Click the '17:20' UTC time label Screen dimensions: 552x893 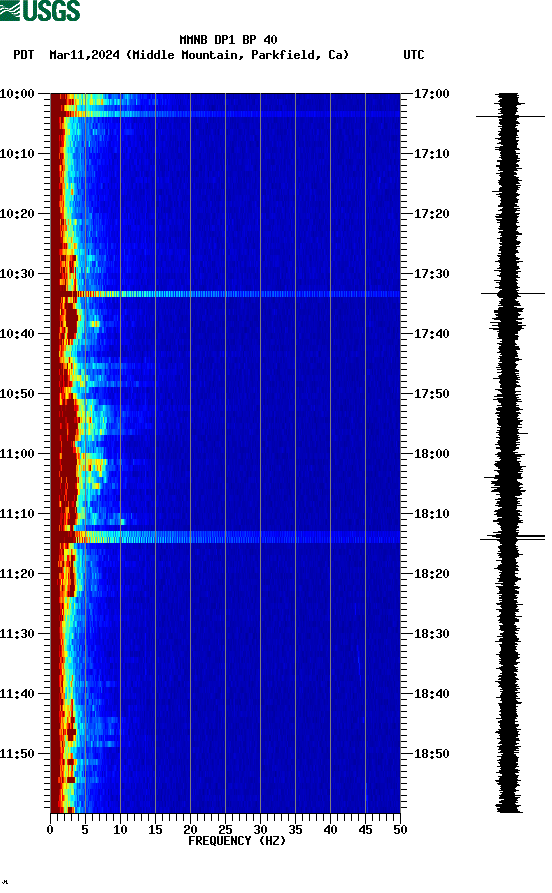pyautogui.click(x=432, y=214)
